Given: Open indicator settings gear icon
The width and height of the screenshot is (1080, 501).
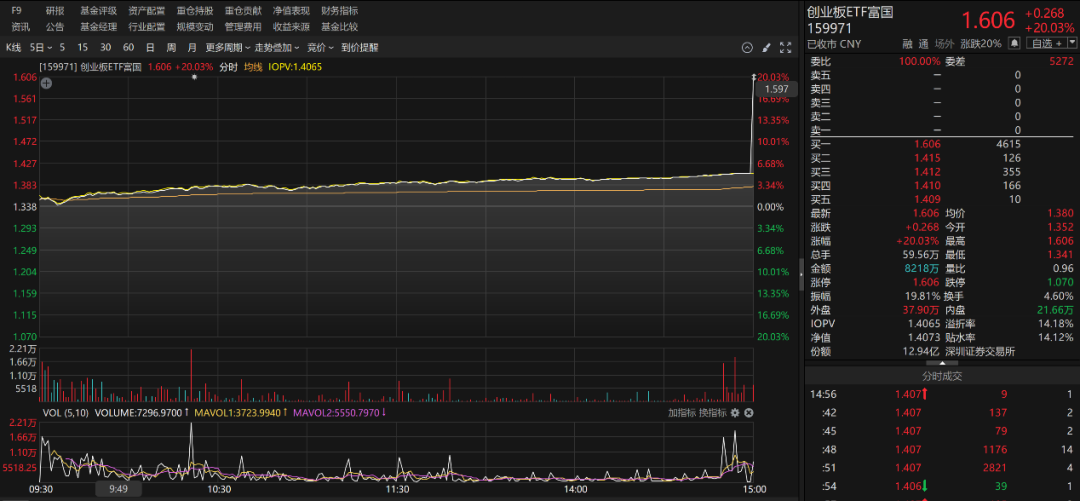Looking at the screenshot, I should click(735, 413).
